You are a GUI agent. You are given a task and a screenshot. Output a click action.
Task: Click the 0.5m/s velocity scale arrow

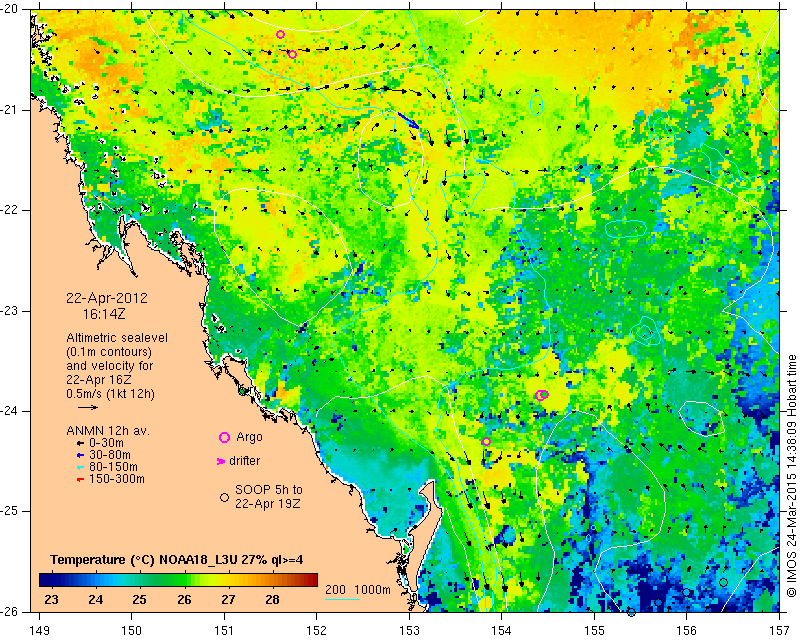tap(88, 407)
